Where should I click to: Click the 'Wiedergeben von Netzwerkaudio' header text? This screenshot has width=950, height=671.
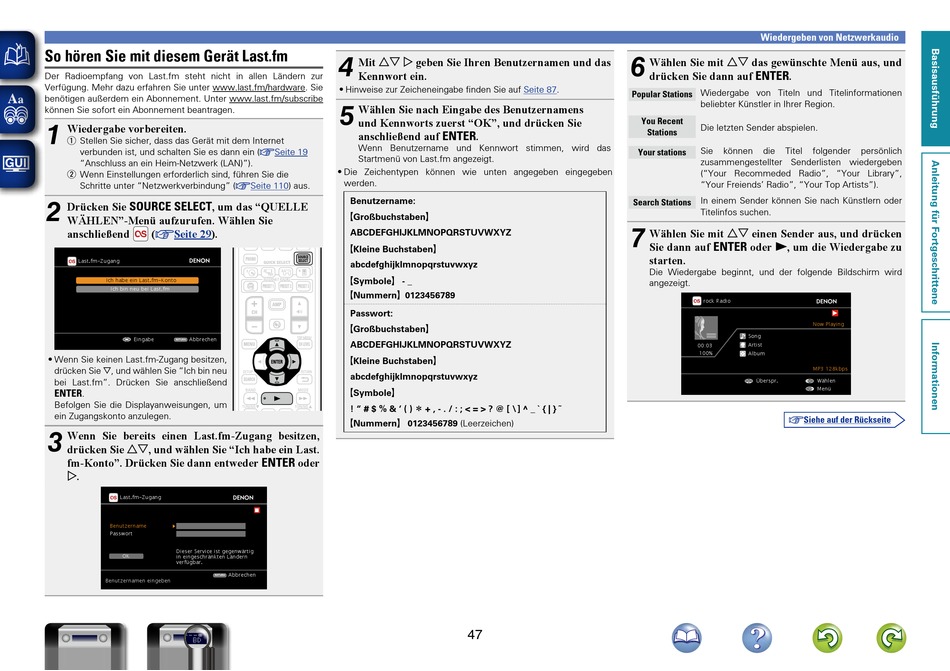click(829, 38)
